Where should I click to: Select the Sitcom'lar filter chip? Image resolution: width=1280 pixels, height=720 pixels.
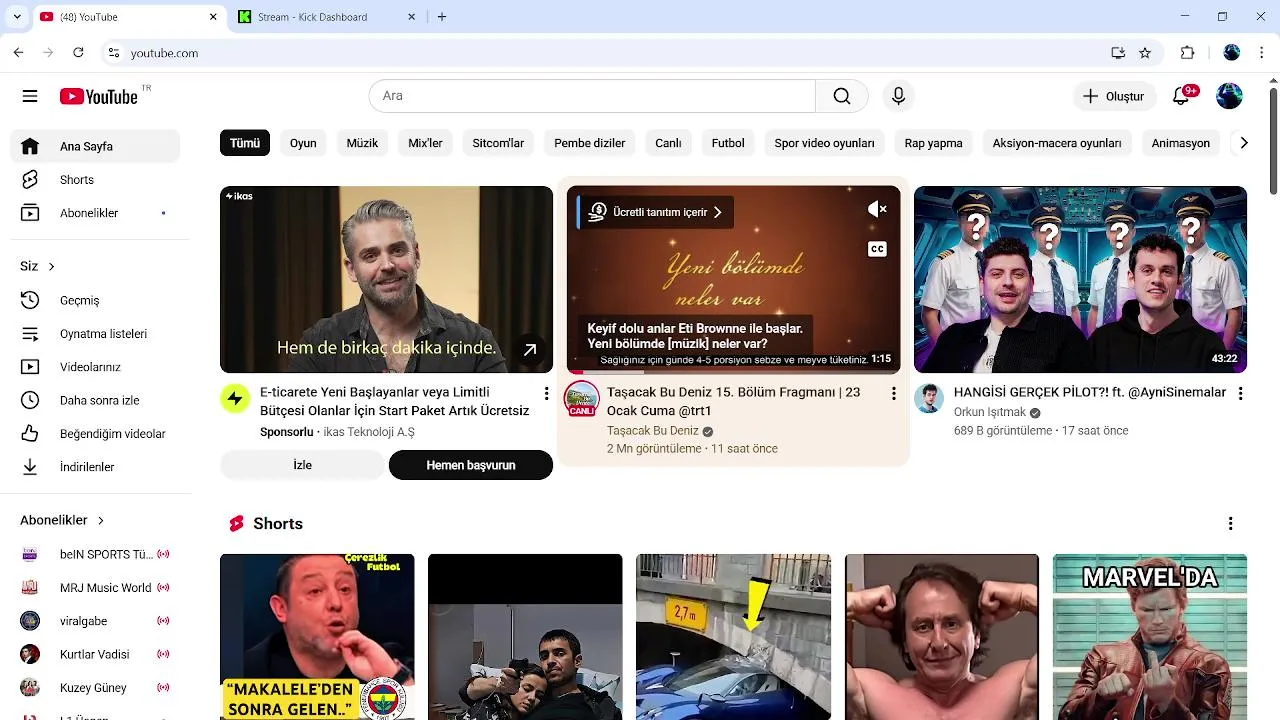click(498, 143)
